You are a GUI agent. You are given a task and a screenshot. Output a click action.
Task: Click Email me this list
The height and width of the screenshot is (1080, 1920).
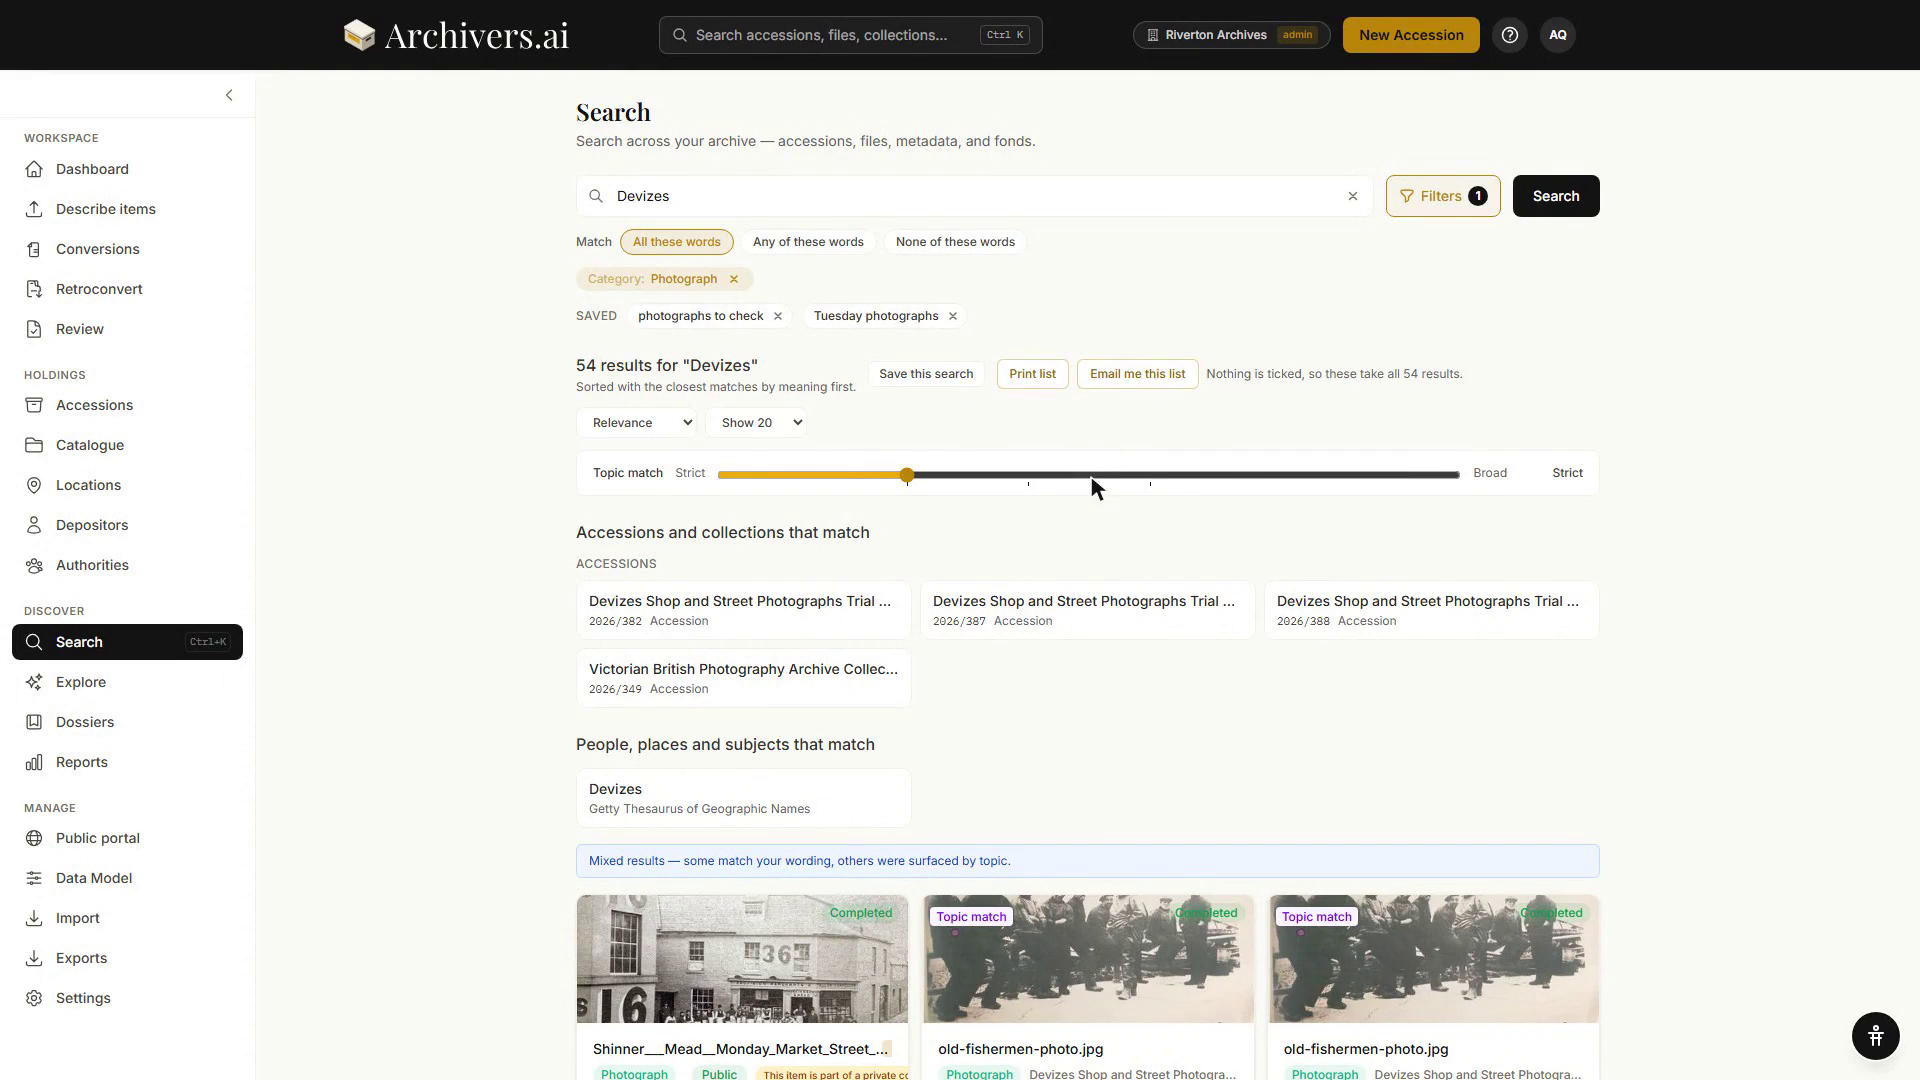click(x=1137, y=374)
